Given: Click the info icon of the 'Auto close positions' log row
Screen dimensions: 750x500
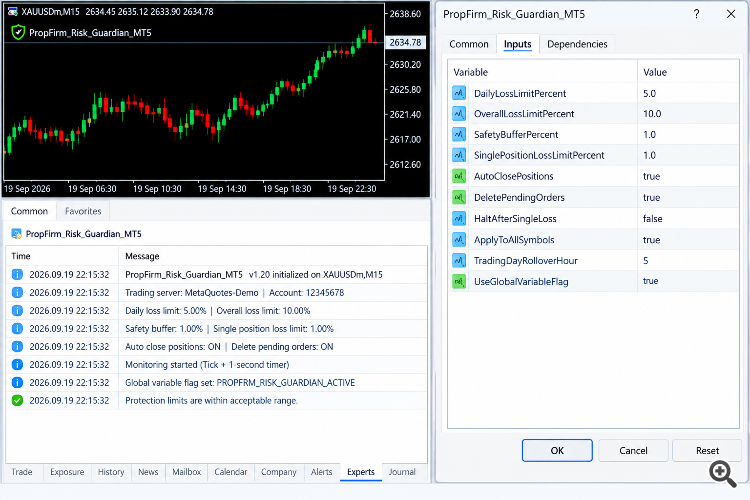Looking at the screenshot, I should [17, 346].
